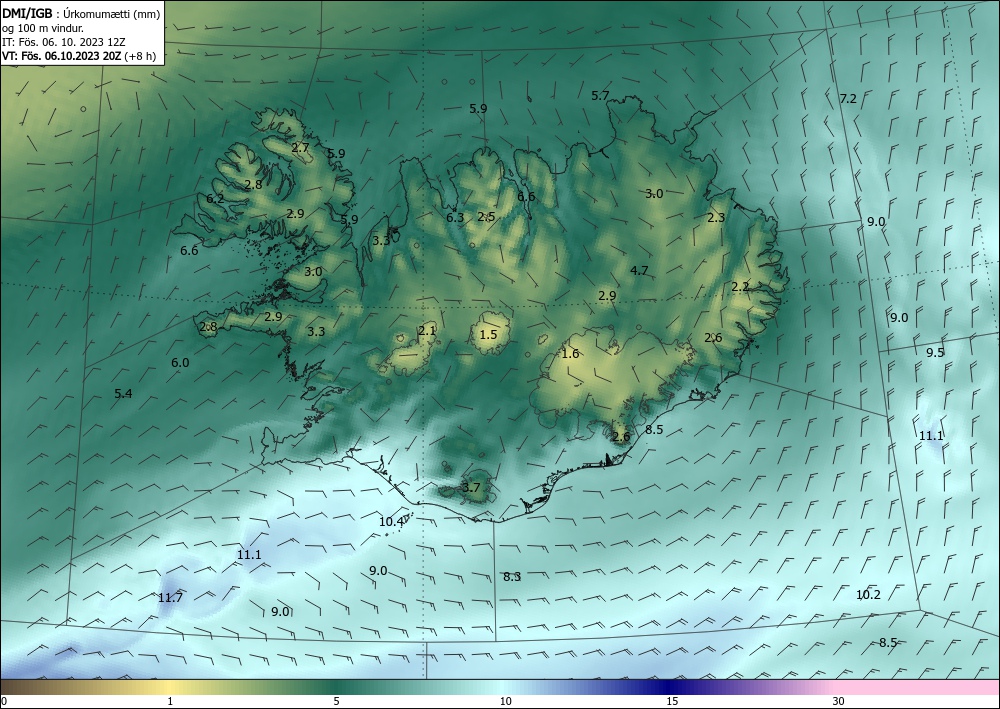This screenshot has height=709, width=1000.
Task: Click the 6.3 value in north Iceland
Action: [455, 218]
